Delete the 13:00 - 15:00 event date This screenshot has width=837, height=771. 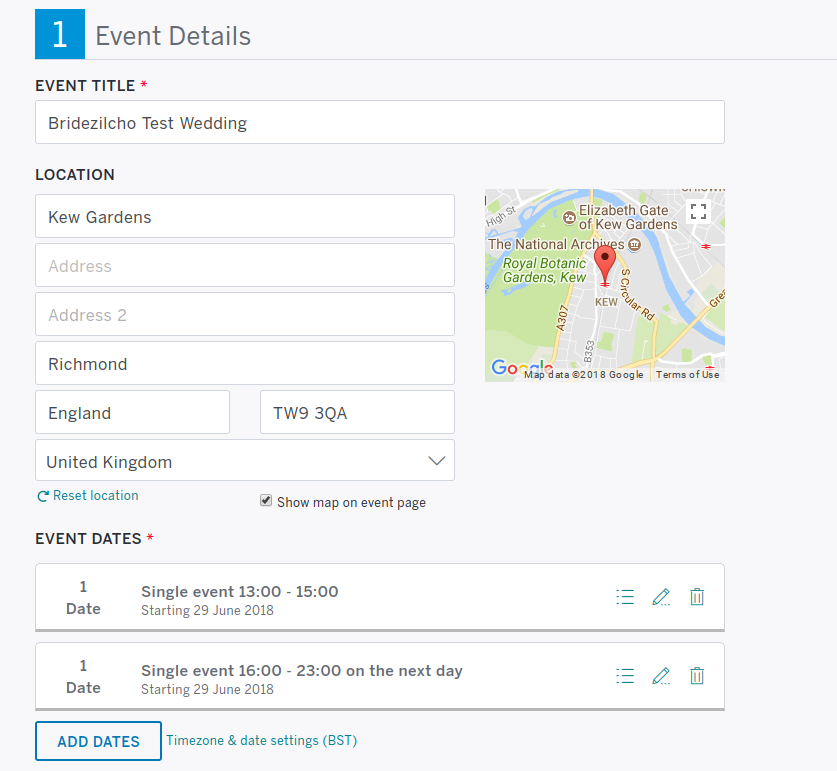pos(697,596)
